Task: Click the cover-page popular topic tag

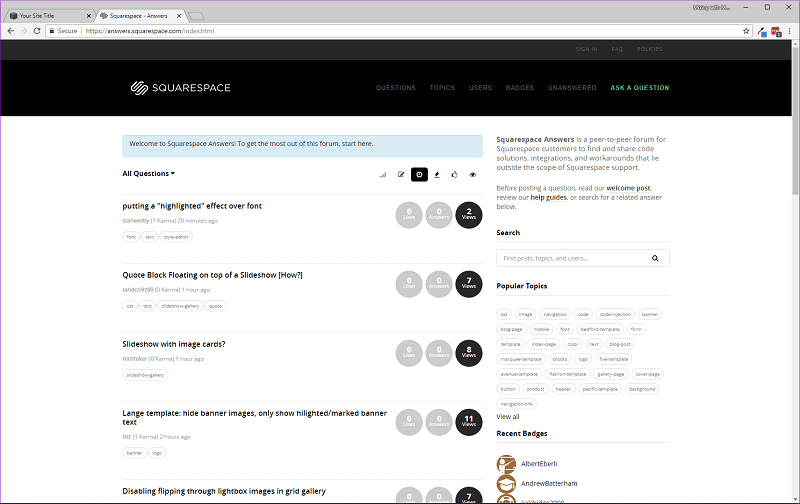Action: [x=648, y=374]
